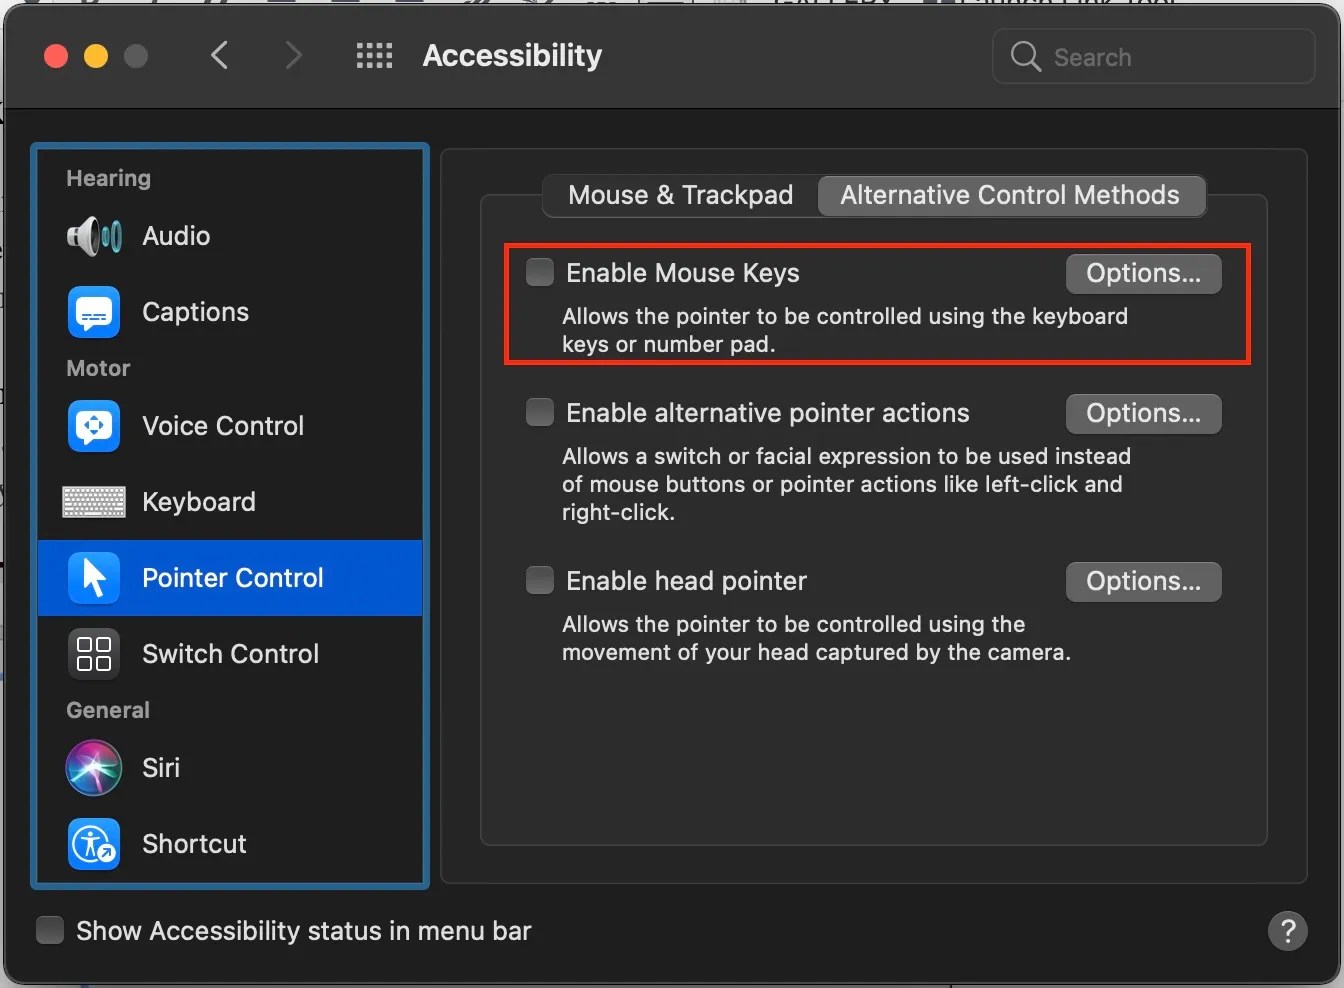Click the help question mark button
Viewport: 1344px width, 988px height.
(1287, 931)
